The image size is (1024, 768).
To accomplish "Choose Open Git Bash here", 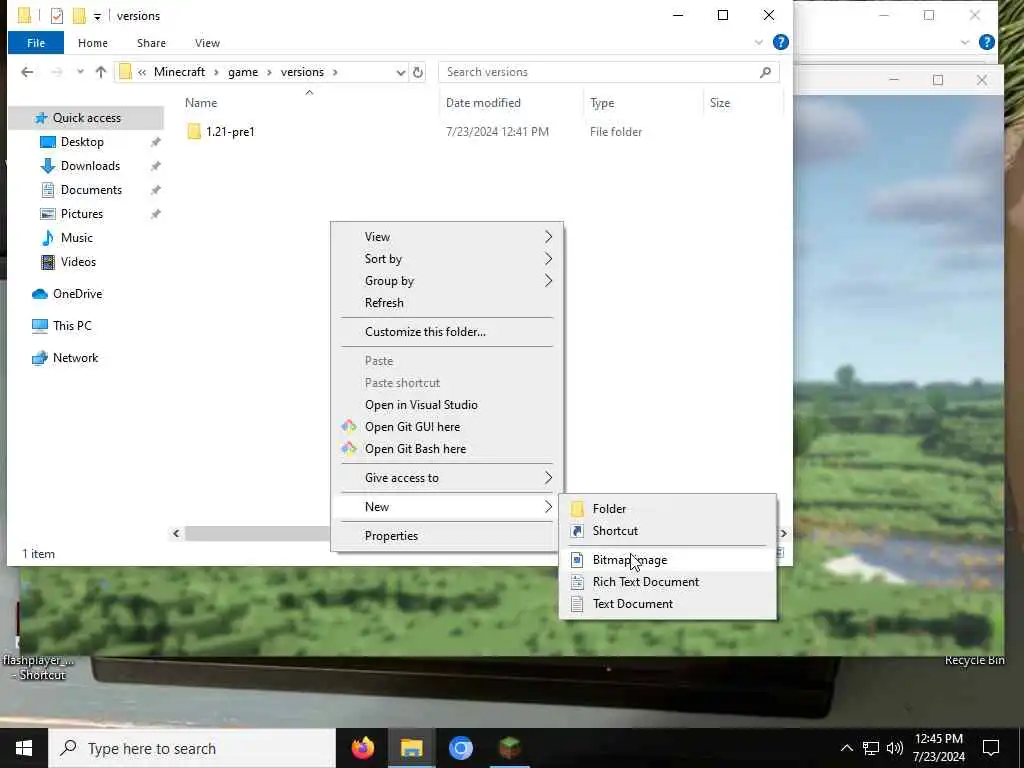I will click(x=447, y=449).
